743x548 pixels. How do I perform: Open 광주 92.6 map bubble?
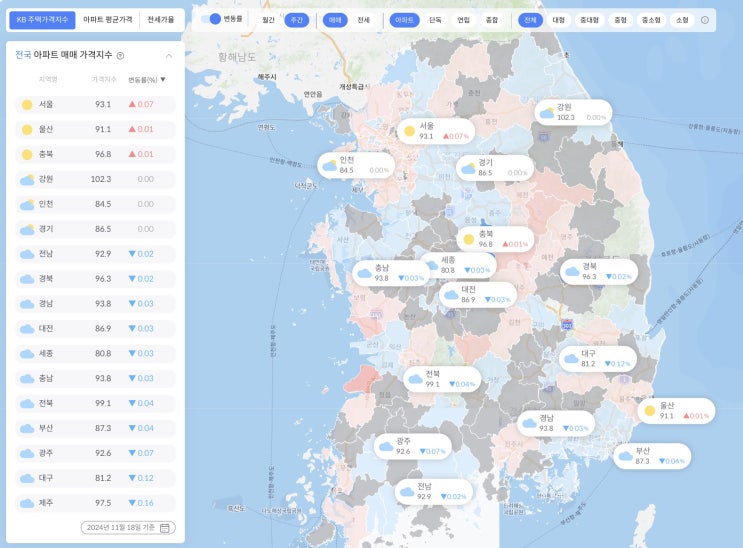click(x=413, y=447)
